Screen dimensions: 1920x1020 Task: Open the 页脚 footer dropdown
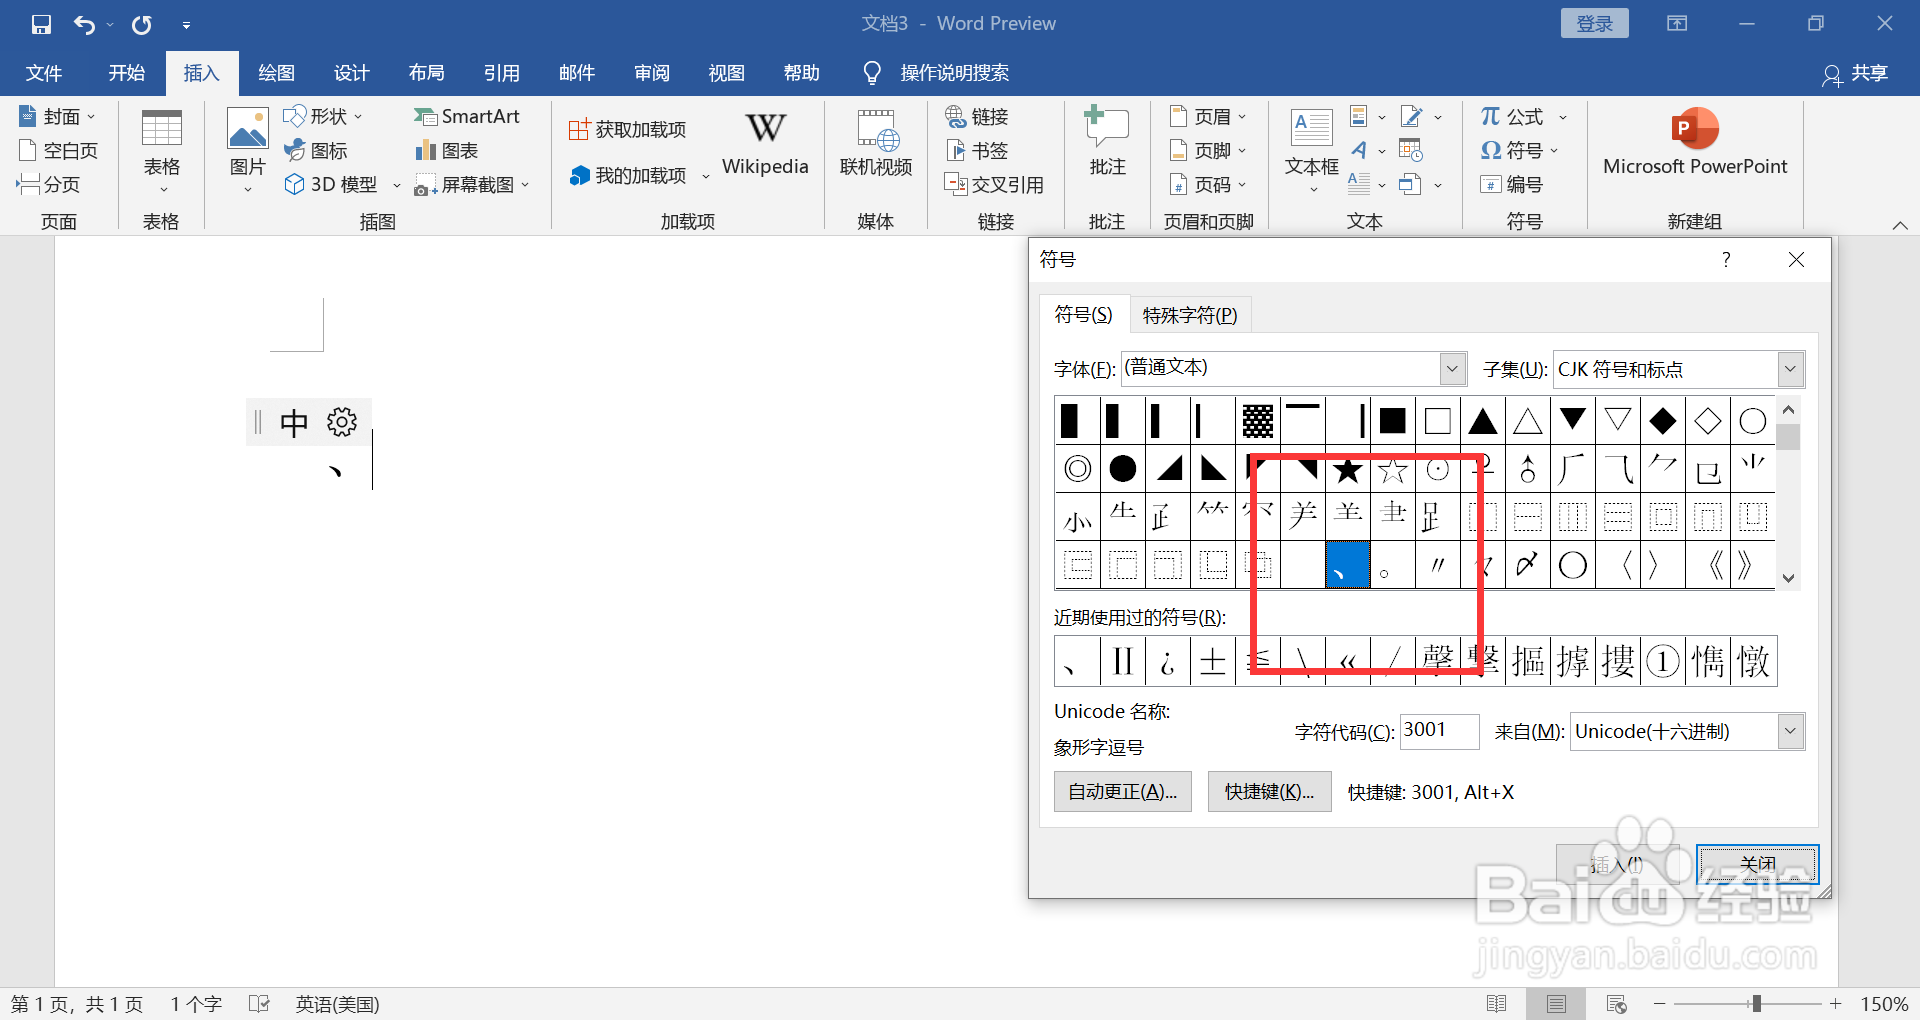[1208, 151]
